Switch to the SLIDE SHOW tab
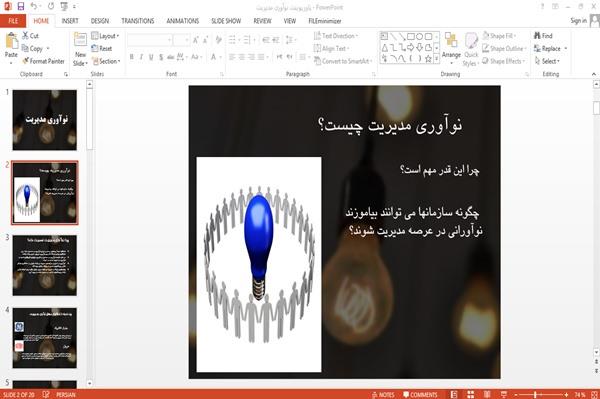This screenshot has width=600, height=399. coord(226,21)
